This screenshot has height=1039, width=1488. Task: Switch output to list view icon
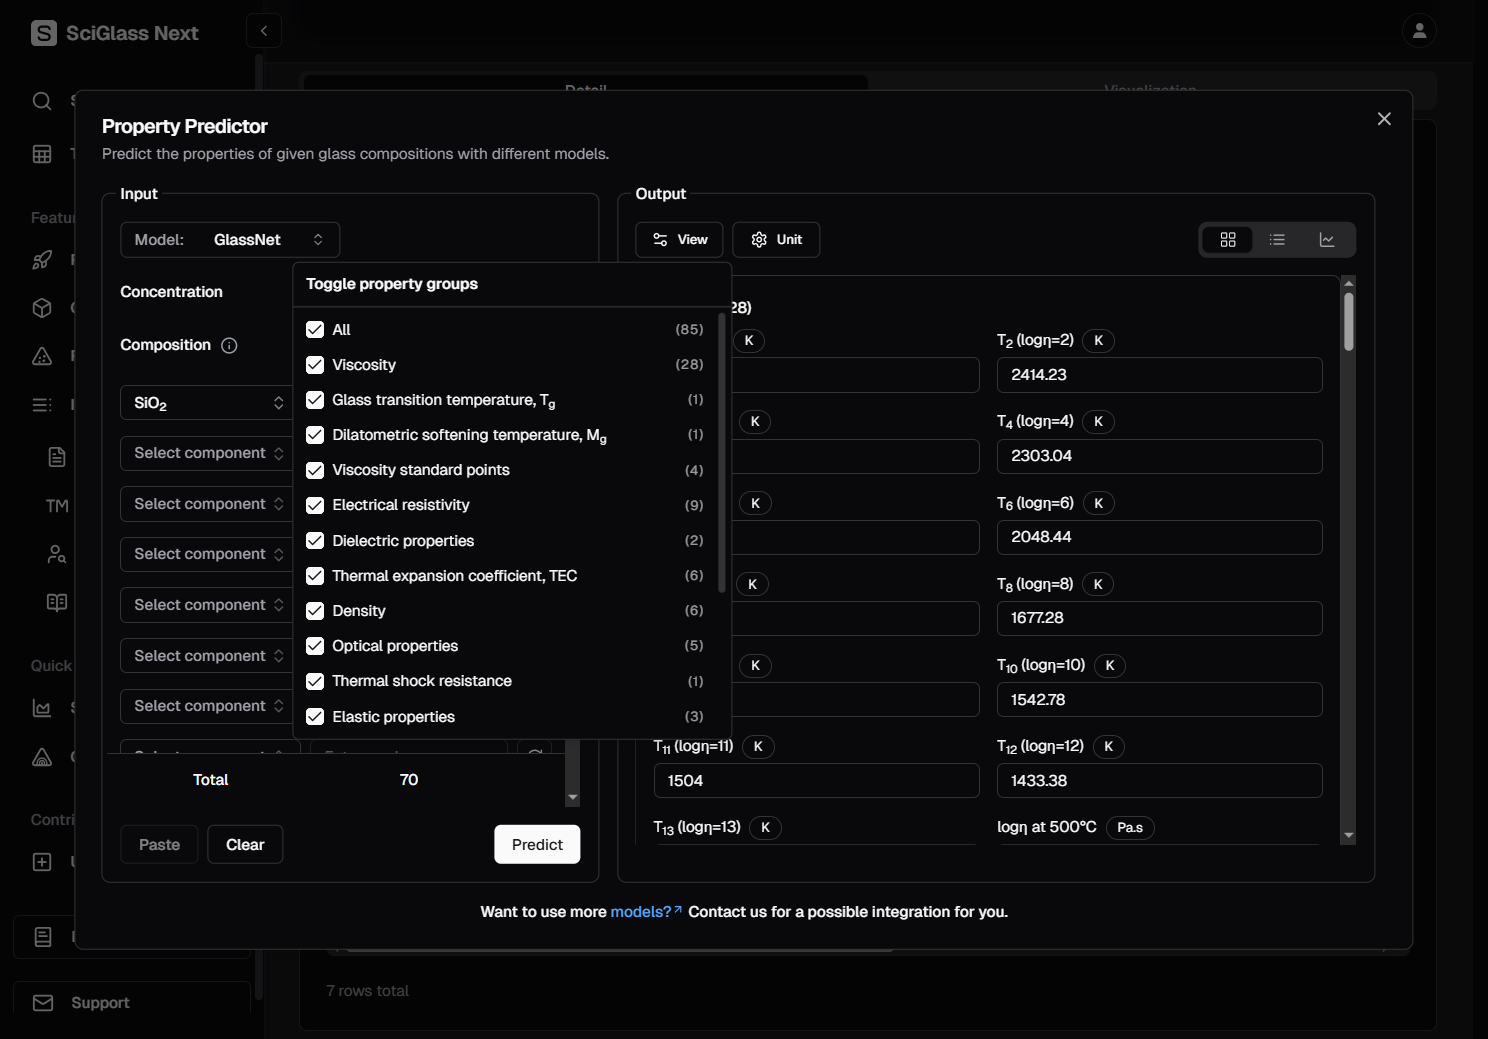[x=1277, y=240]
